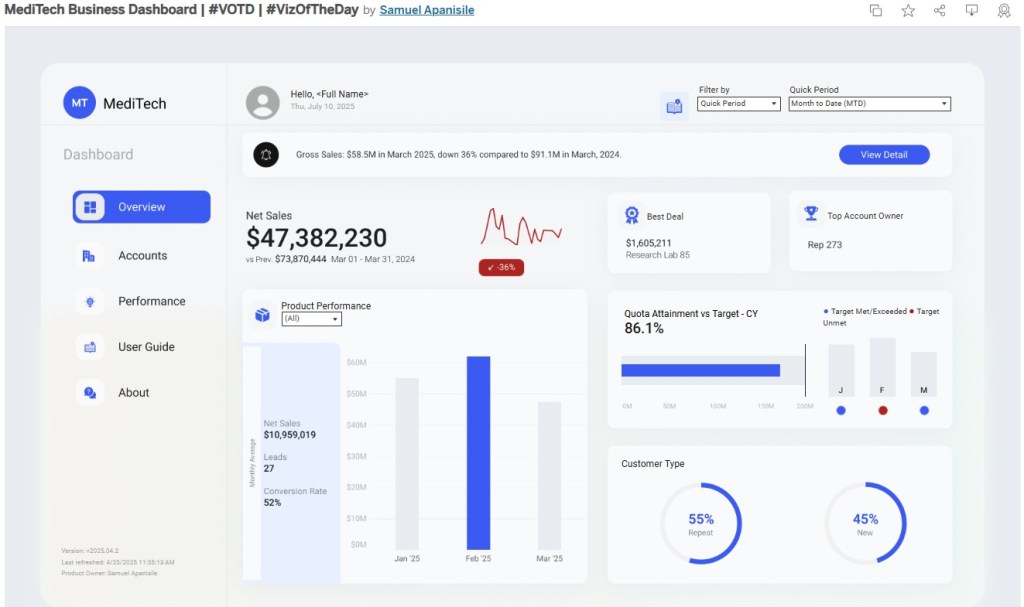1024x607 pixels.
Task: Click the user profile avatar icon
Action: pos(263,102)
